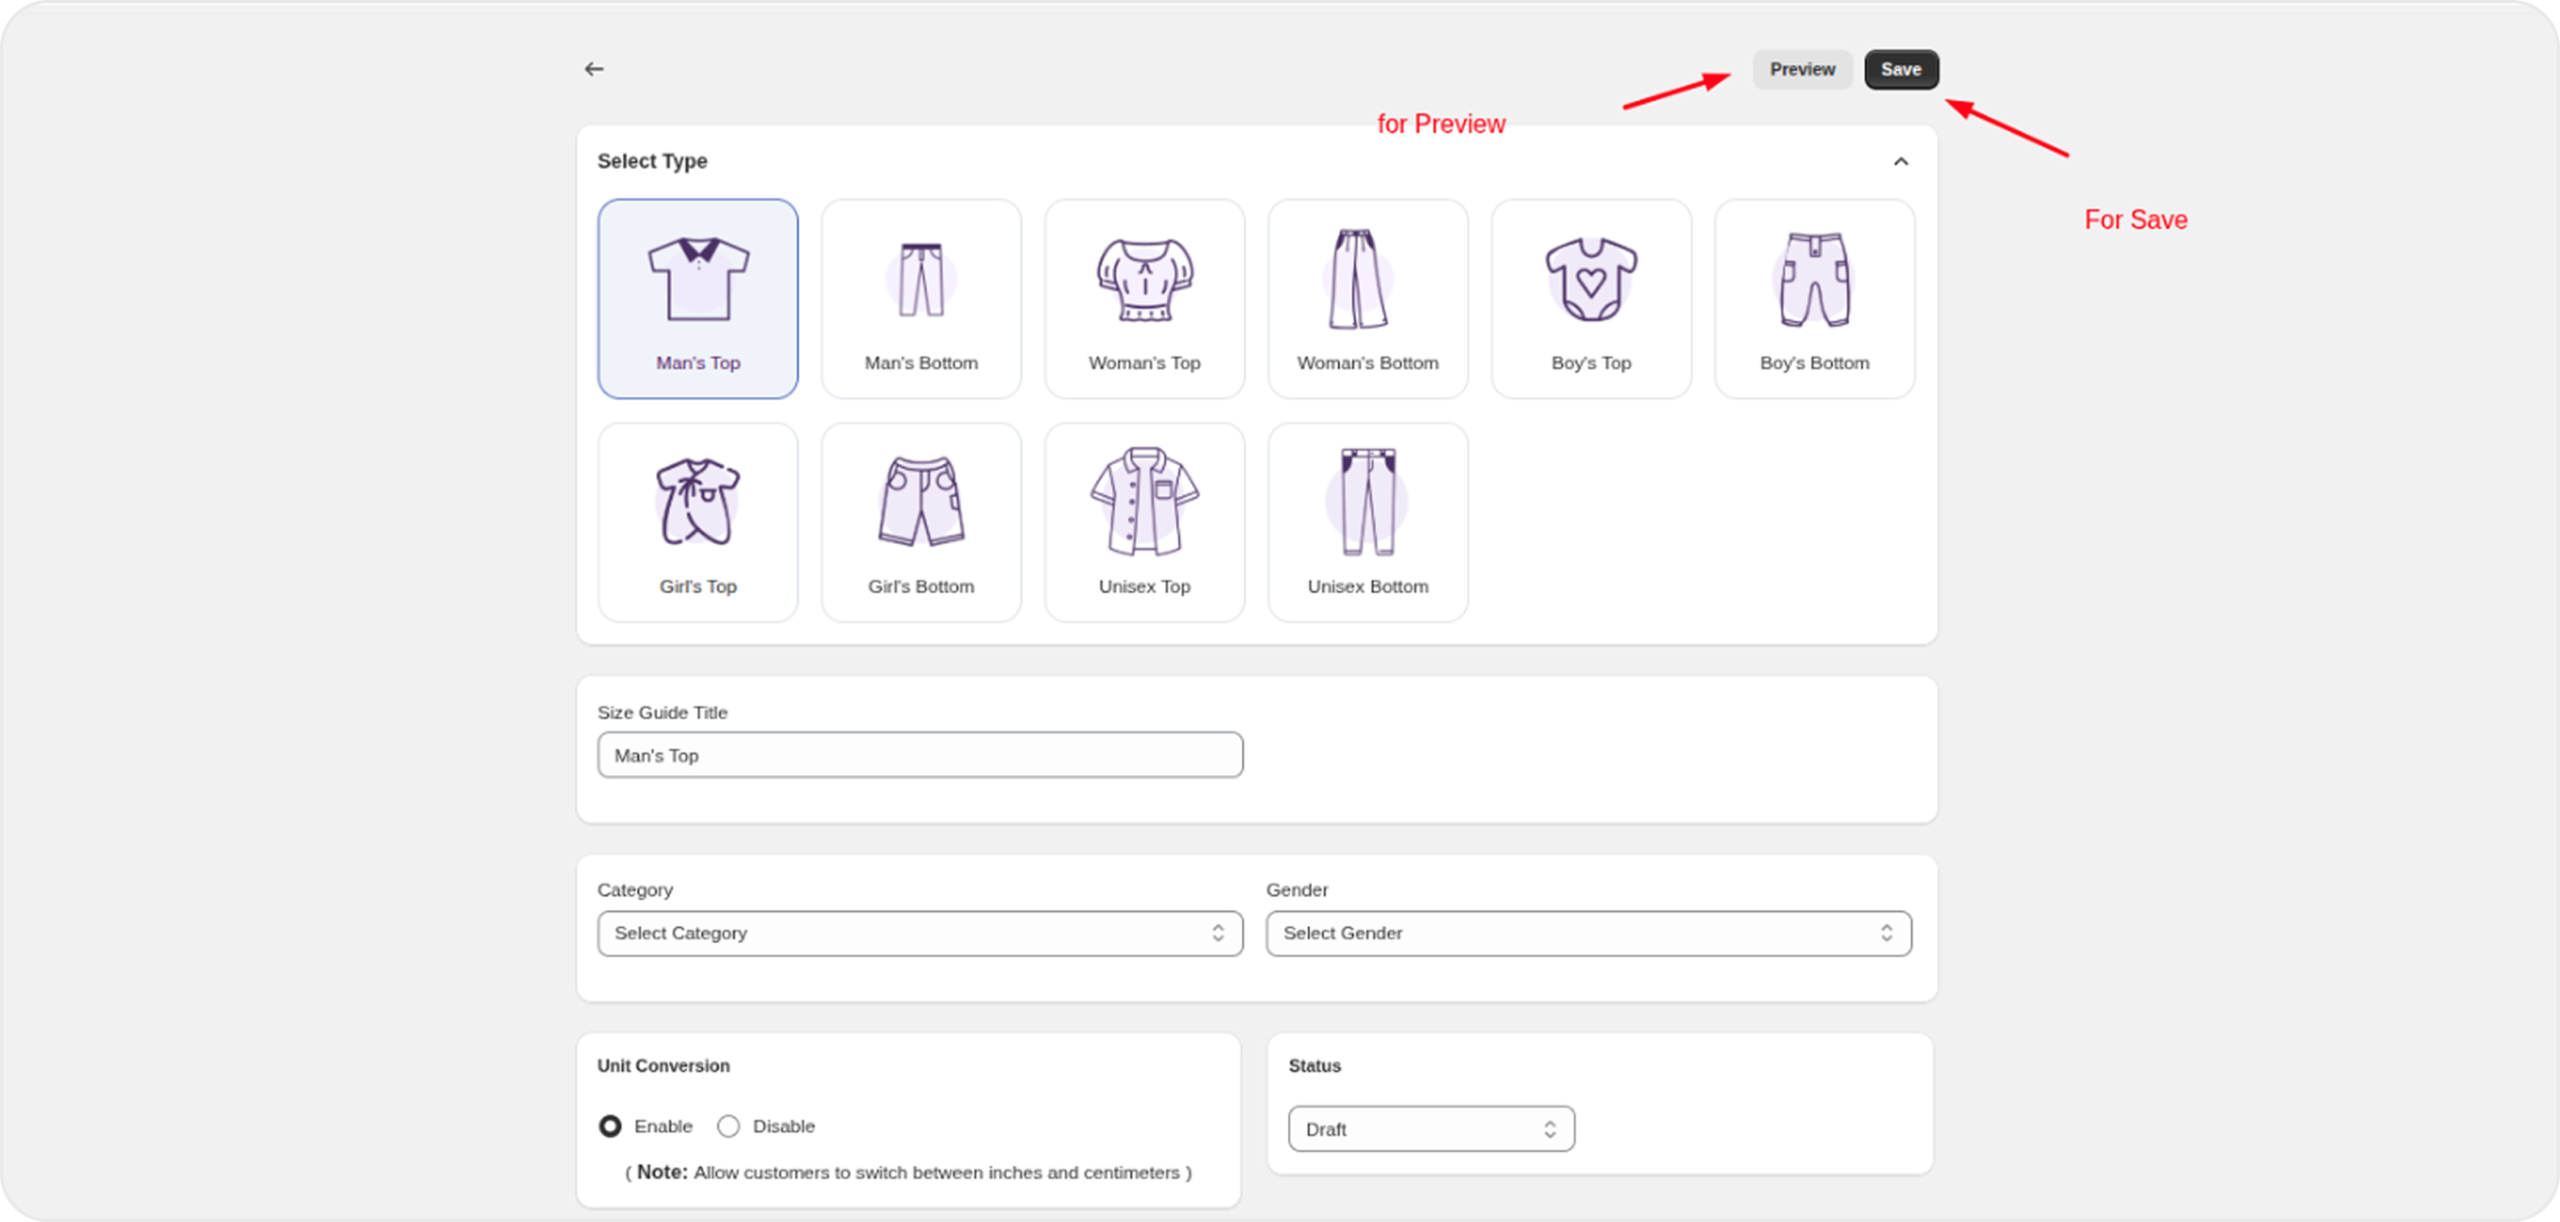
Task: Collapse the Select Type section chevron
Action: pos(1901,161)
